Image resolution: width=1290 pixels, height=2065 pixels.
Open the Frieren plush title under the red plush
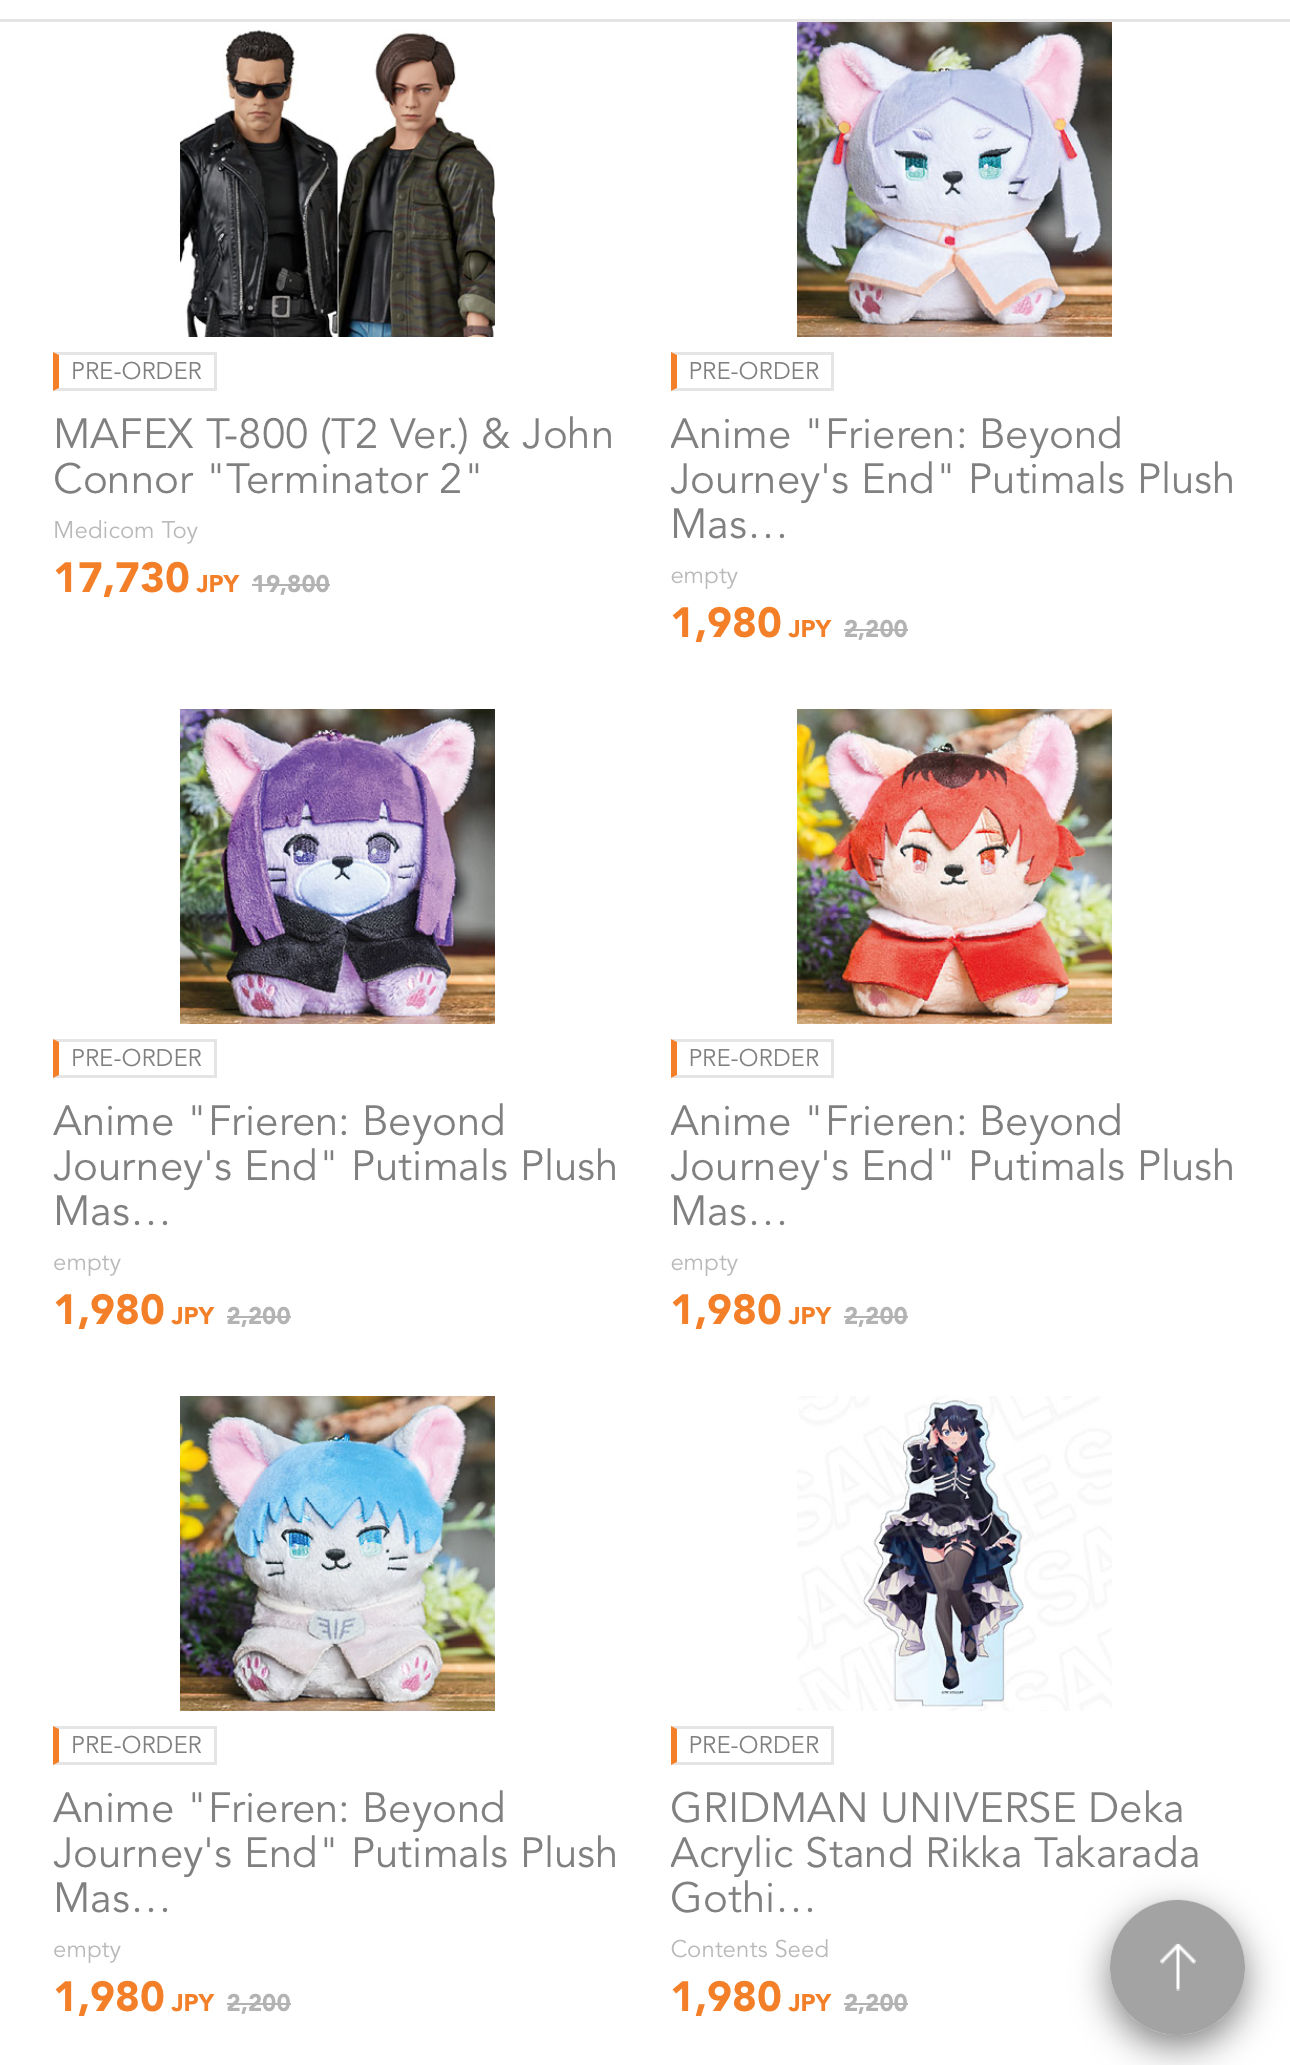(x=952, y=1166)
